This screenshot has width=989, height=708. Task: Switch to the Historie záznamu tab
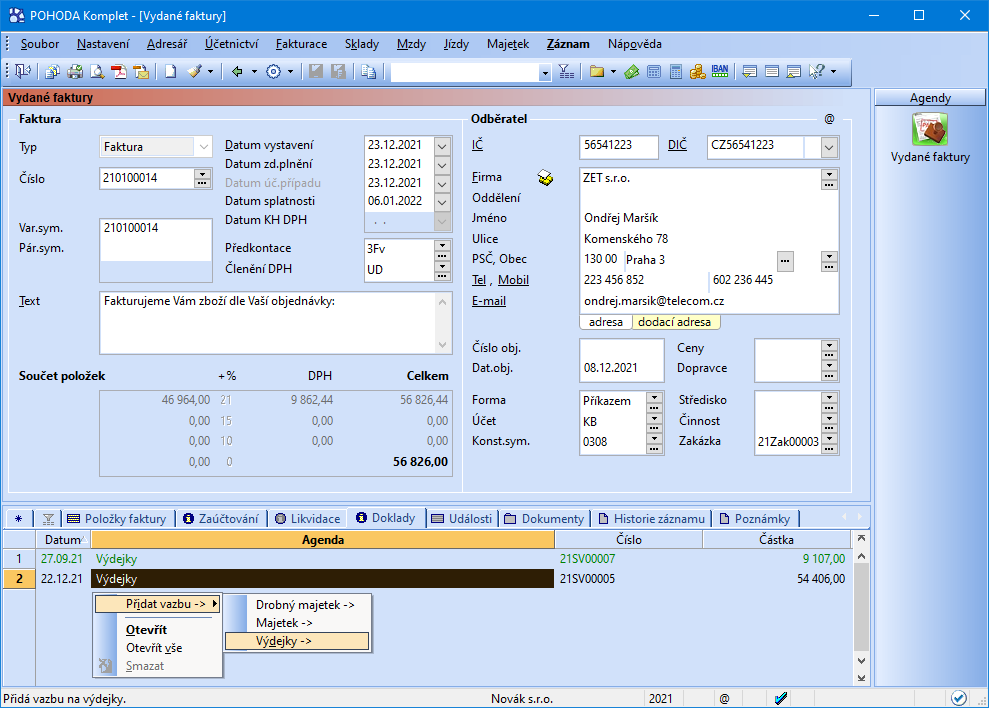point(652,519)
